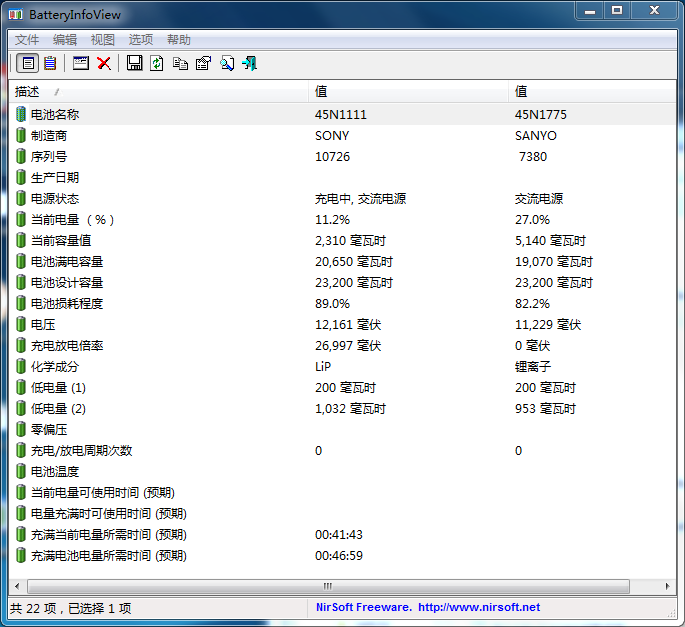This screenshot has width=685, height=627.
Task: Copy selected items using toolbar copy icon
Action: coord(180,63)
